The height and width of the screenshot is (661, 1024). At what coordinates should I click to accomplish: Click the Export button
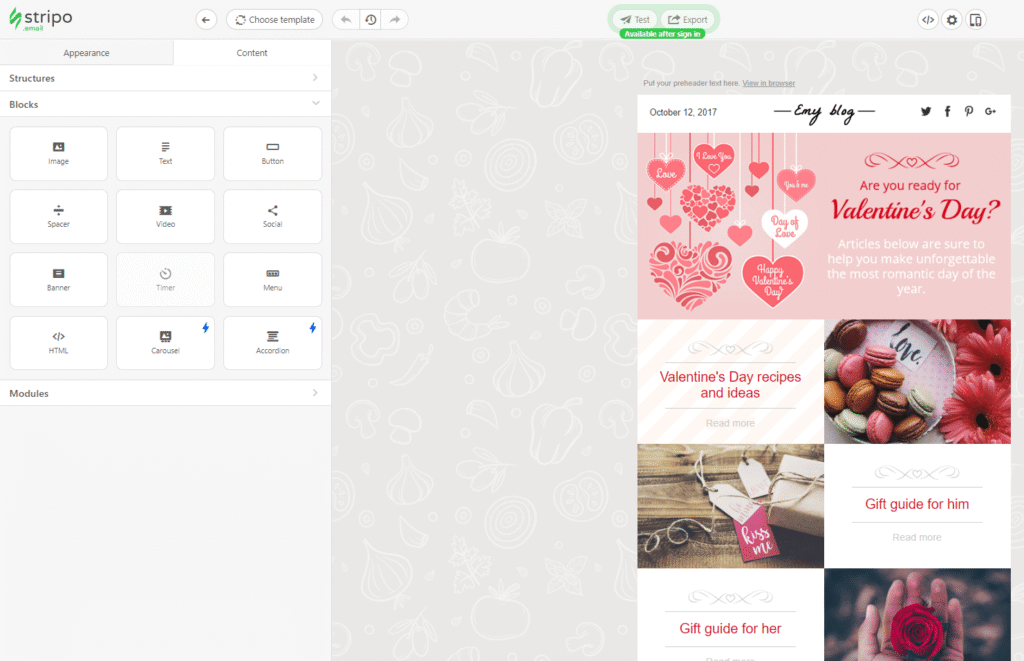pyautogui.click(x=688, y=19)
